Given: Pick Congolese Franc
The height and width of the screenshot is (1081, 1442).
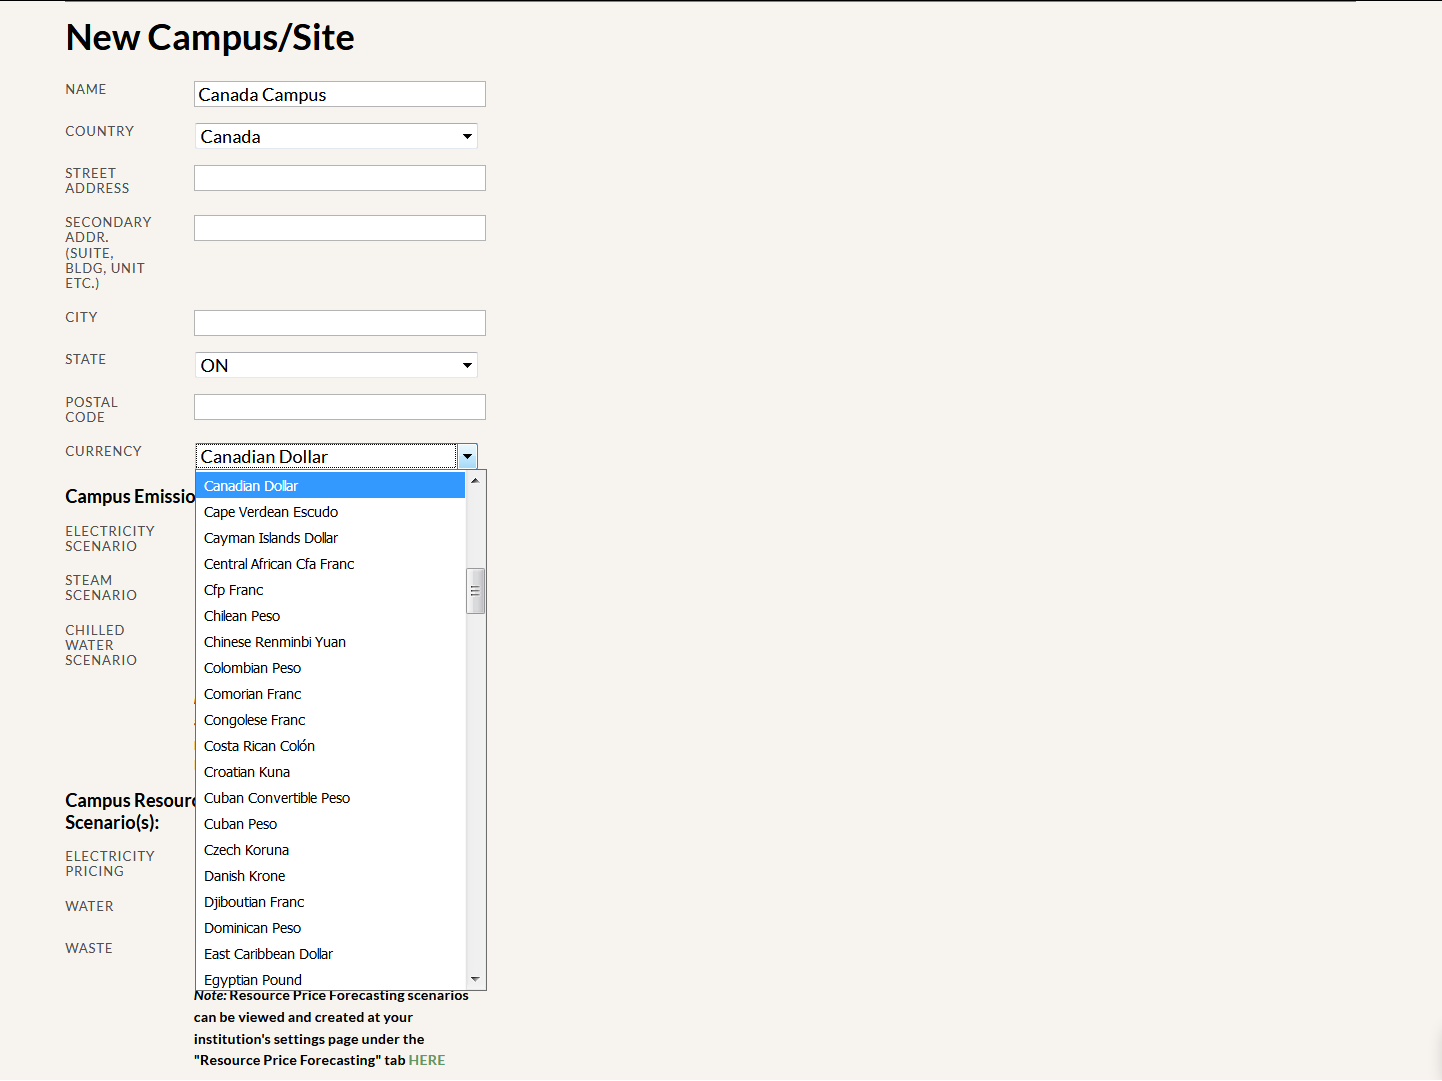Looking at the screenshot, I should point(331,720).
